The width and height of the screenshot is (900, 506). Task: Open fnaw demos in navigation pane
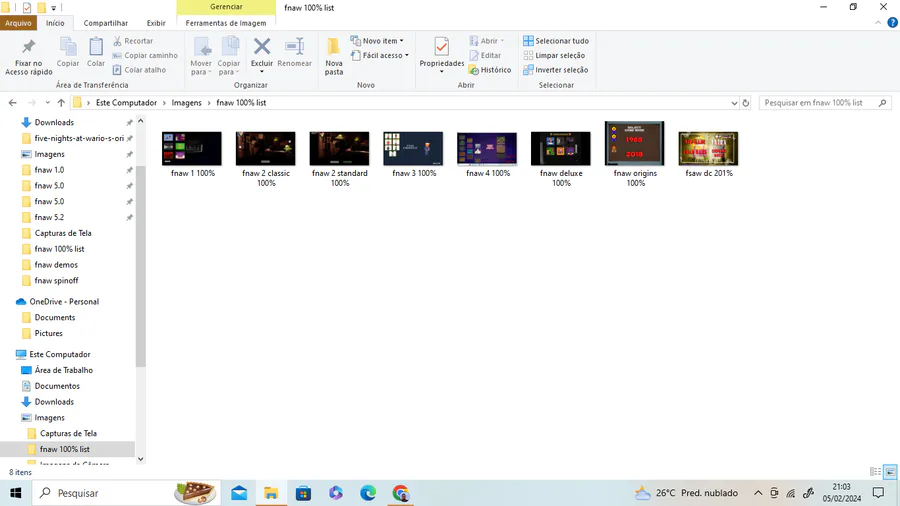56,264
